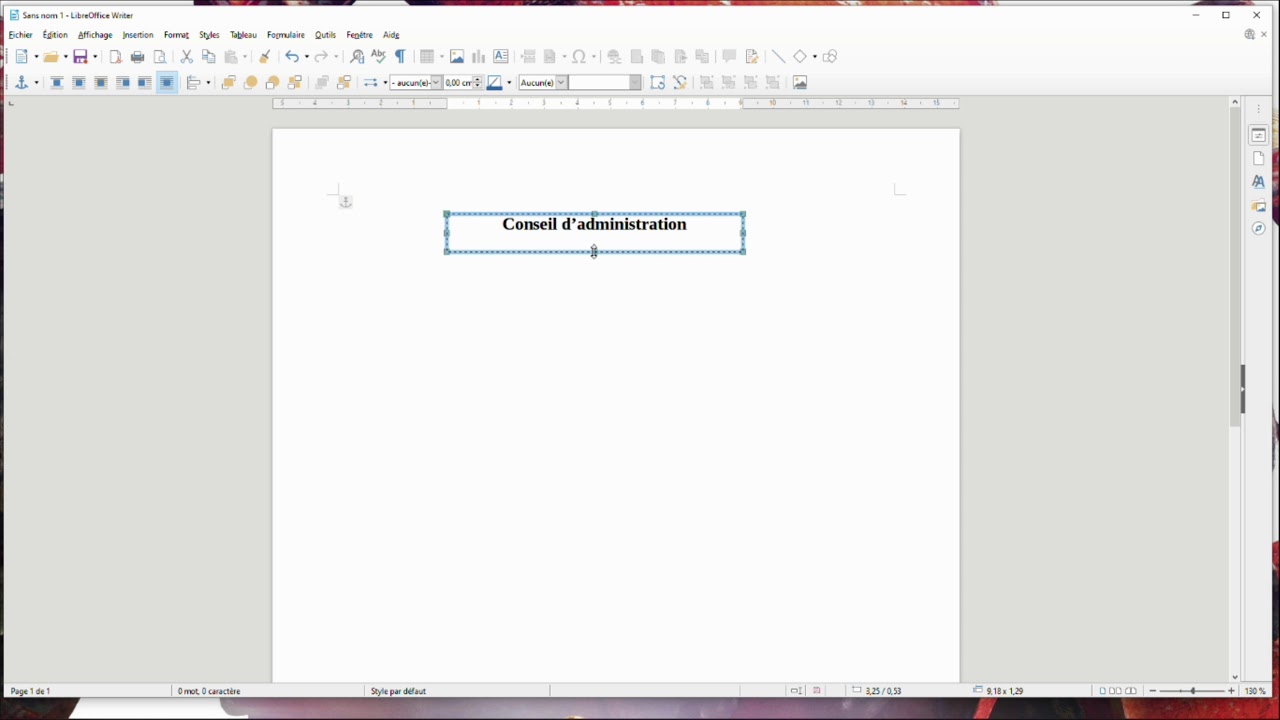Open the Format menu
The height and width of the screenshot is (720, 1280).
point(176,35)
